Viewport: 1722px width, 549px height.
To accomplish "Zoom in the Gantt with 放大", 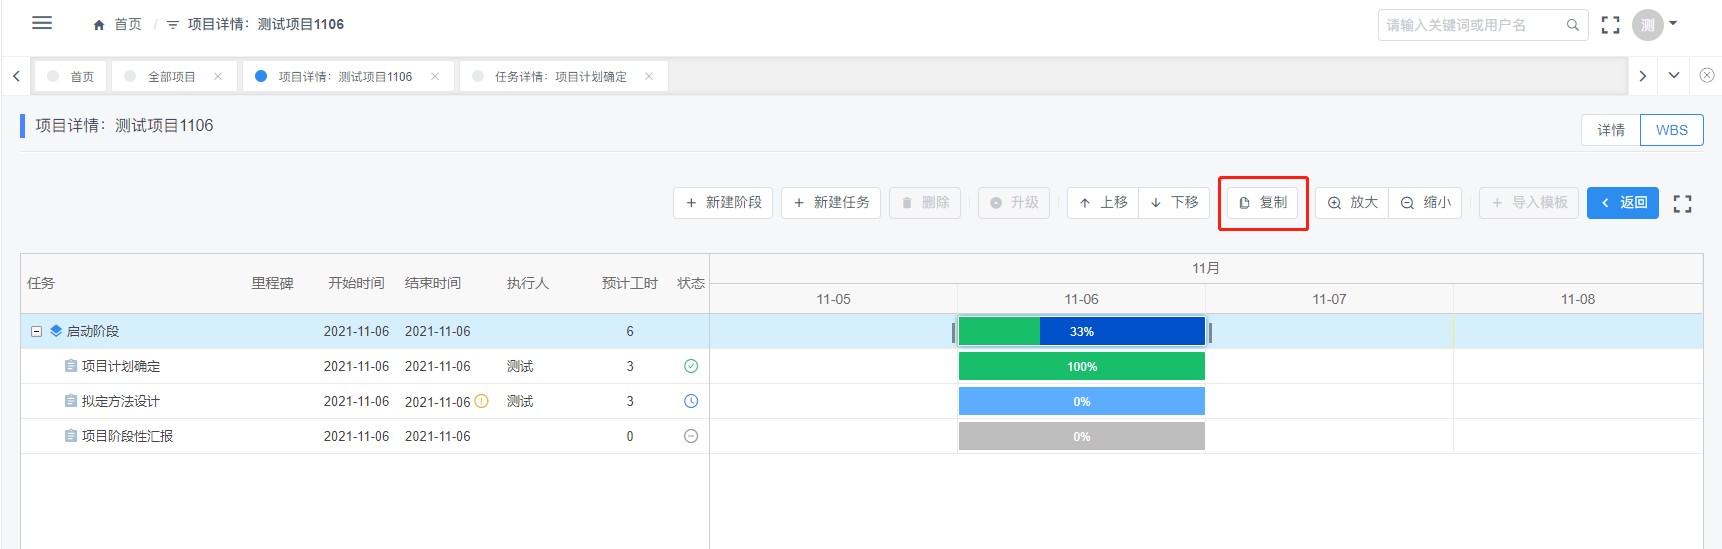I will click(x=1352, y=202).
